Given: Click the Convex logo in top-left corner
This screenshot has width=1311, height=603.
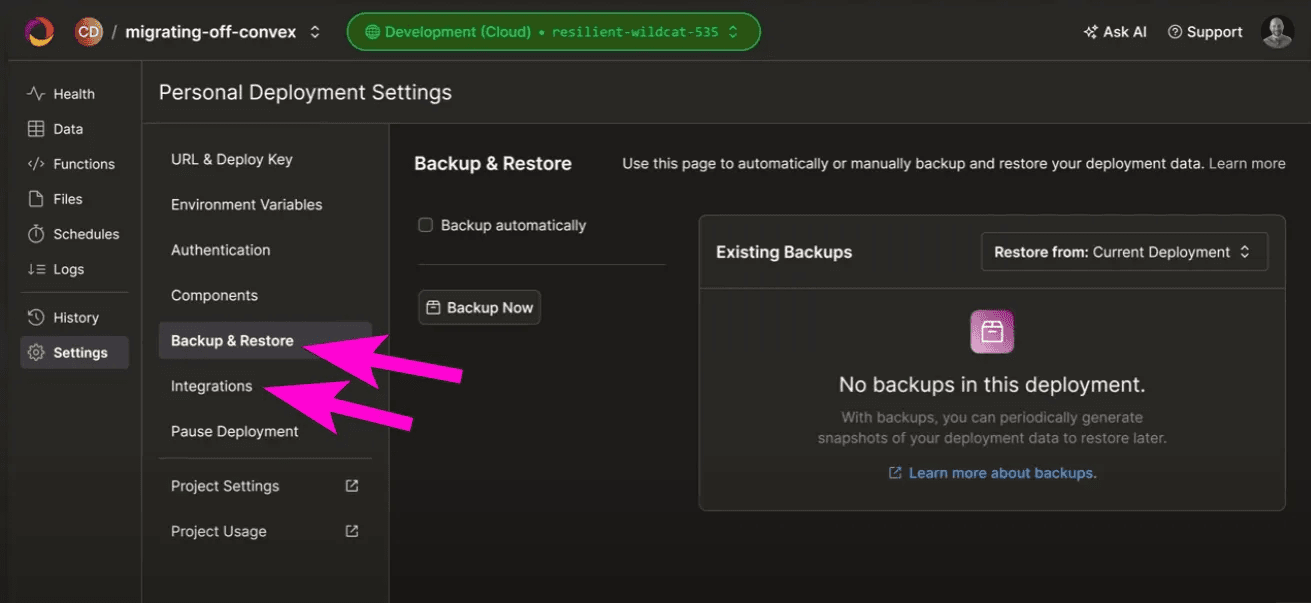Looking at the screenshot, I should tap(39, 32).
